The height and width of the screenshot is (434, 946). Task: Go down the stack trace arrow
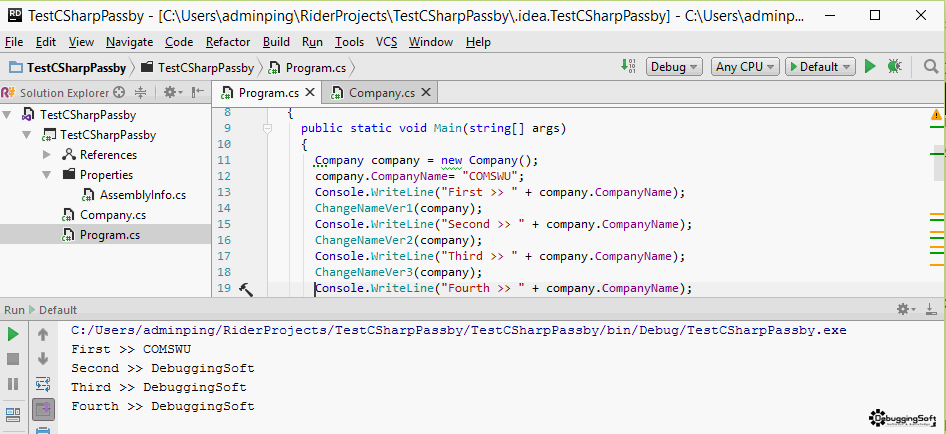pyautogui.click(x=43, y=359)
